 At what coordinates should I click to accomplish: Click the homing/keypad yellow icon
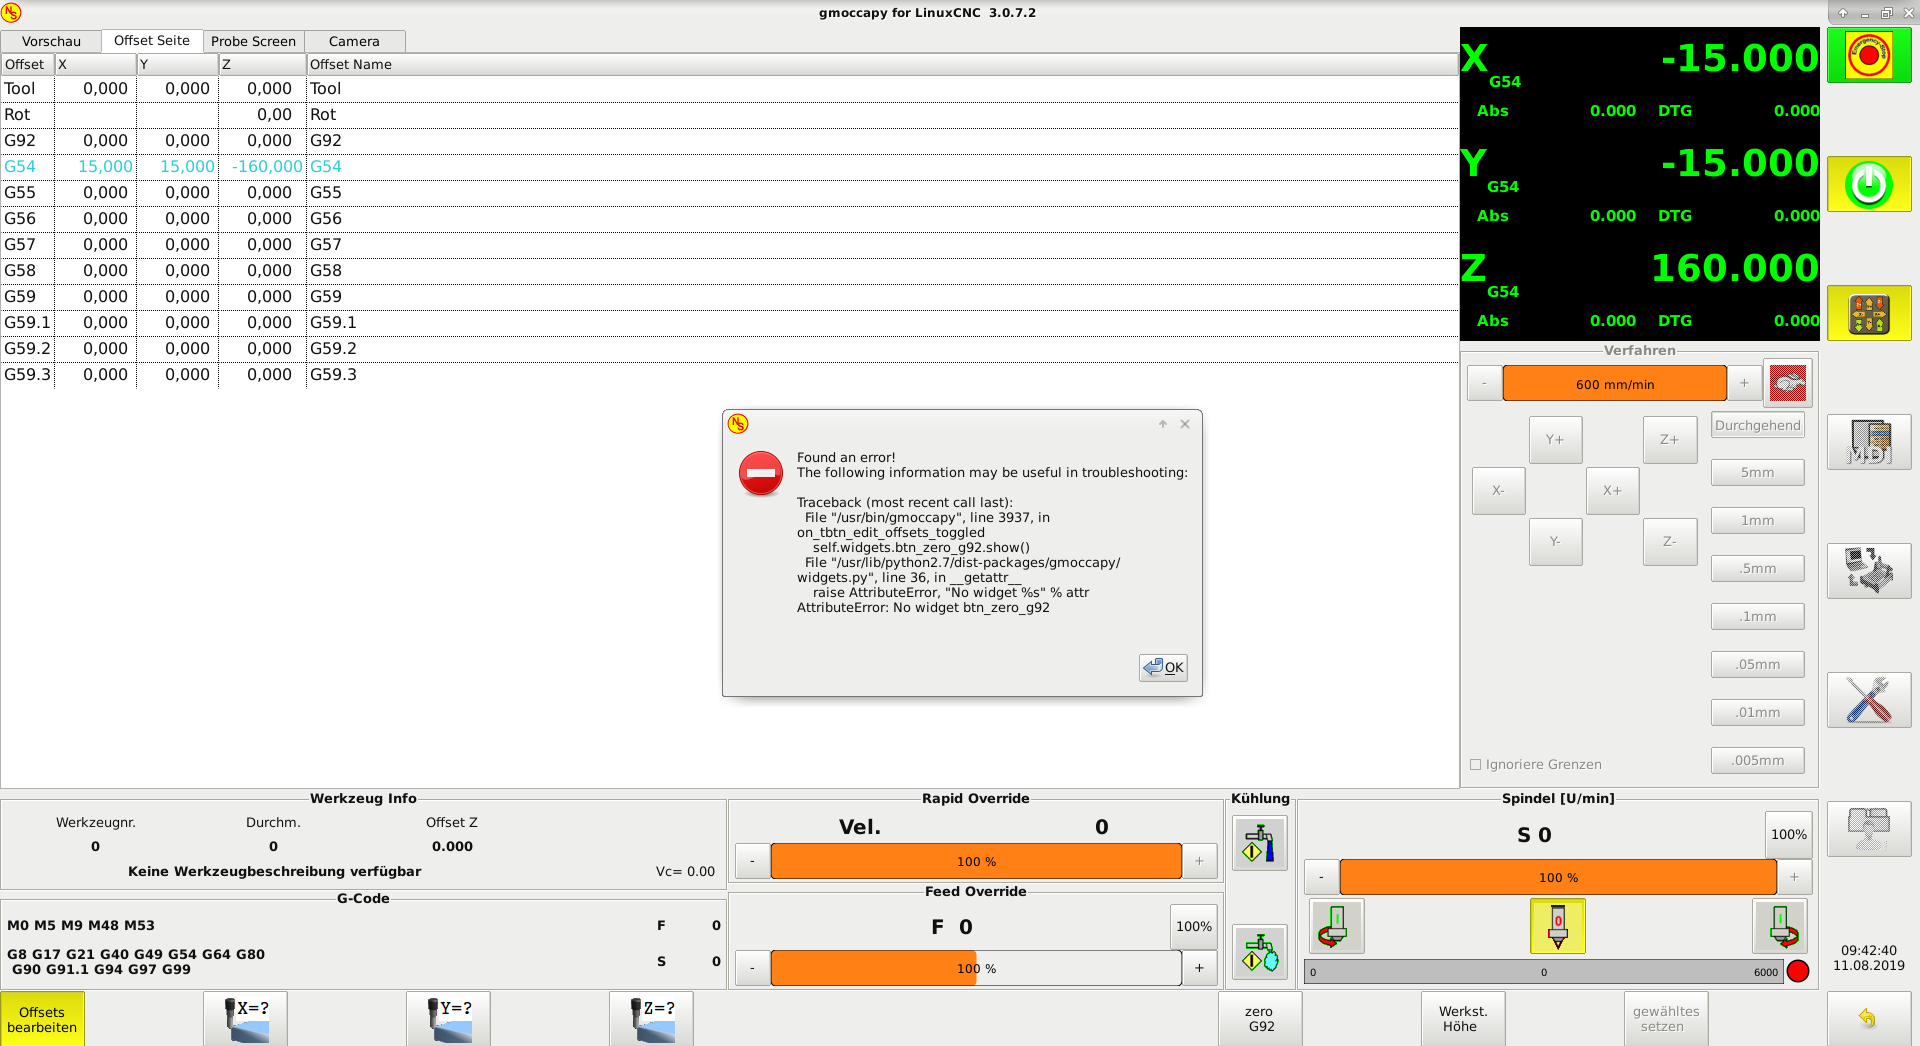(1869, 313)
